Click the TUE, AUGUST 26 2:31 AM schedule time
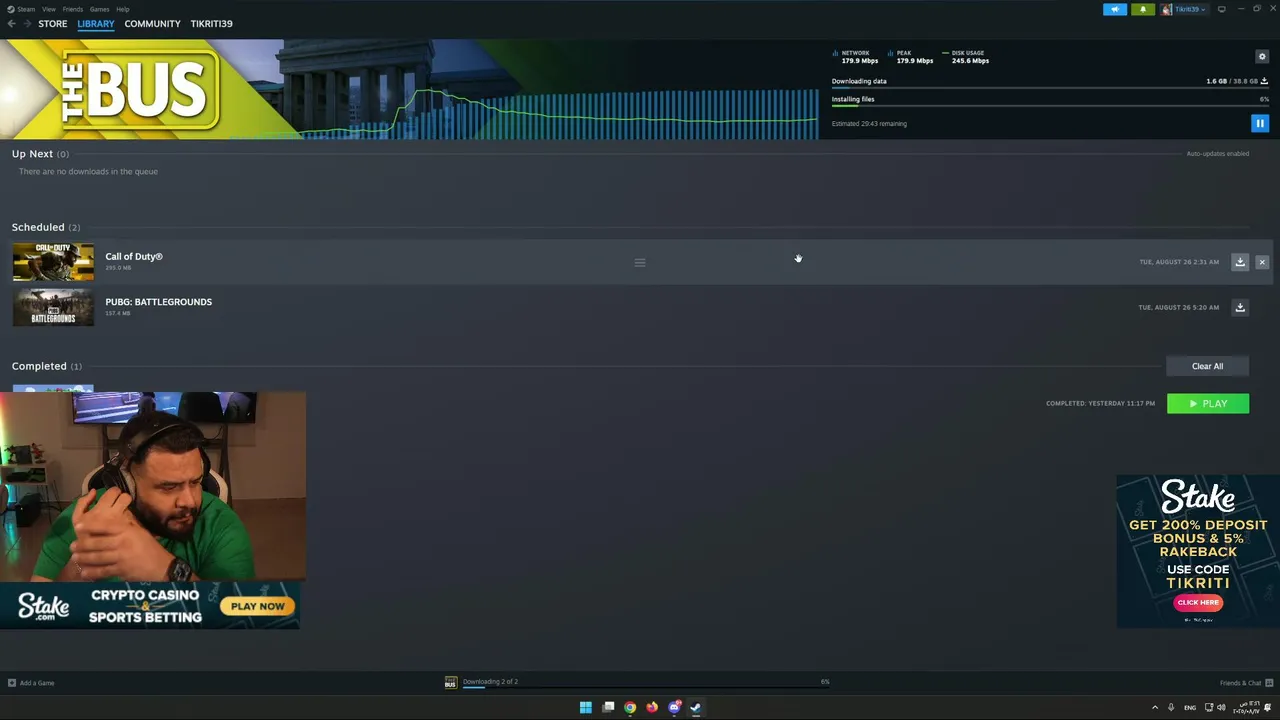 point(1179,262)
